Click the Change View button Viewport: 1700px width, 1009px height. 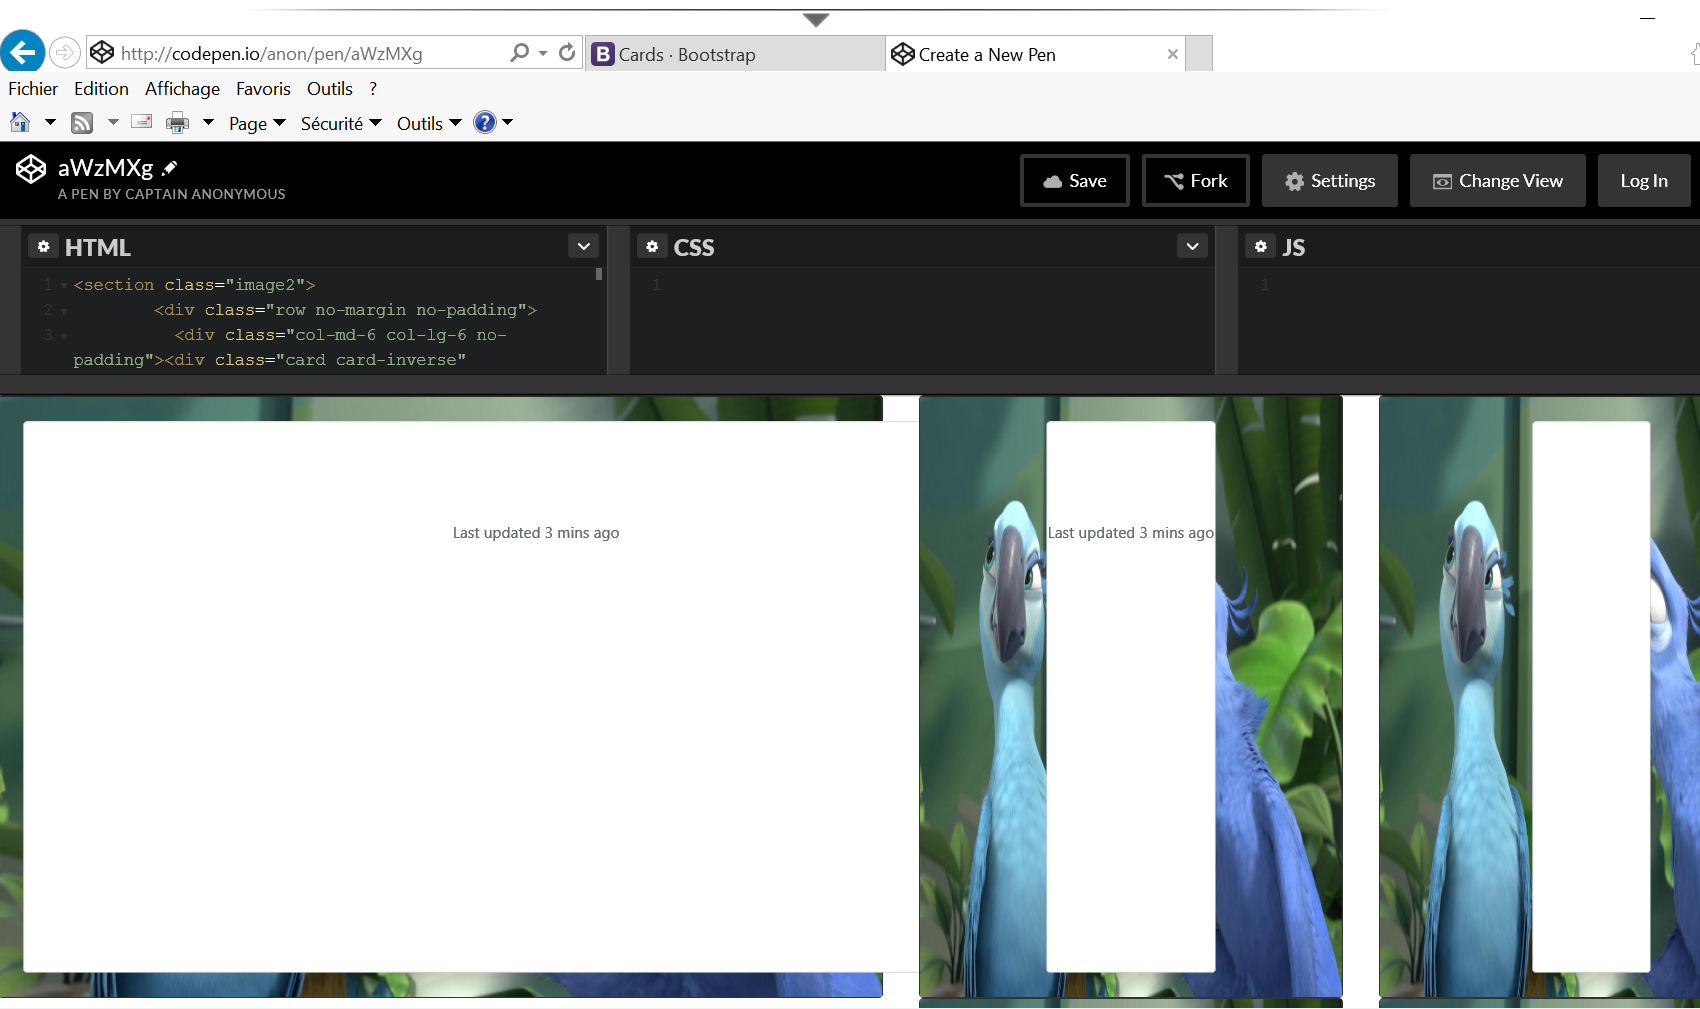pos(1498,181)
